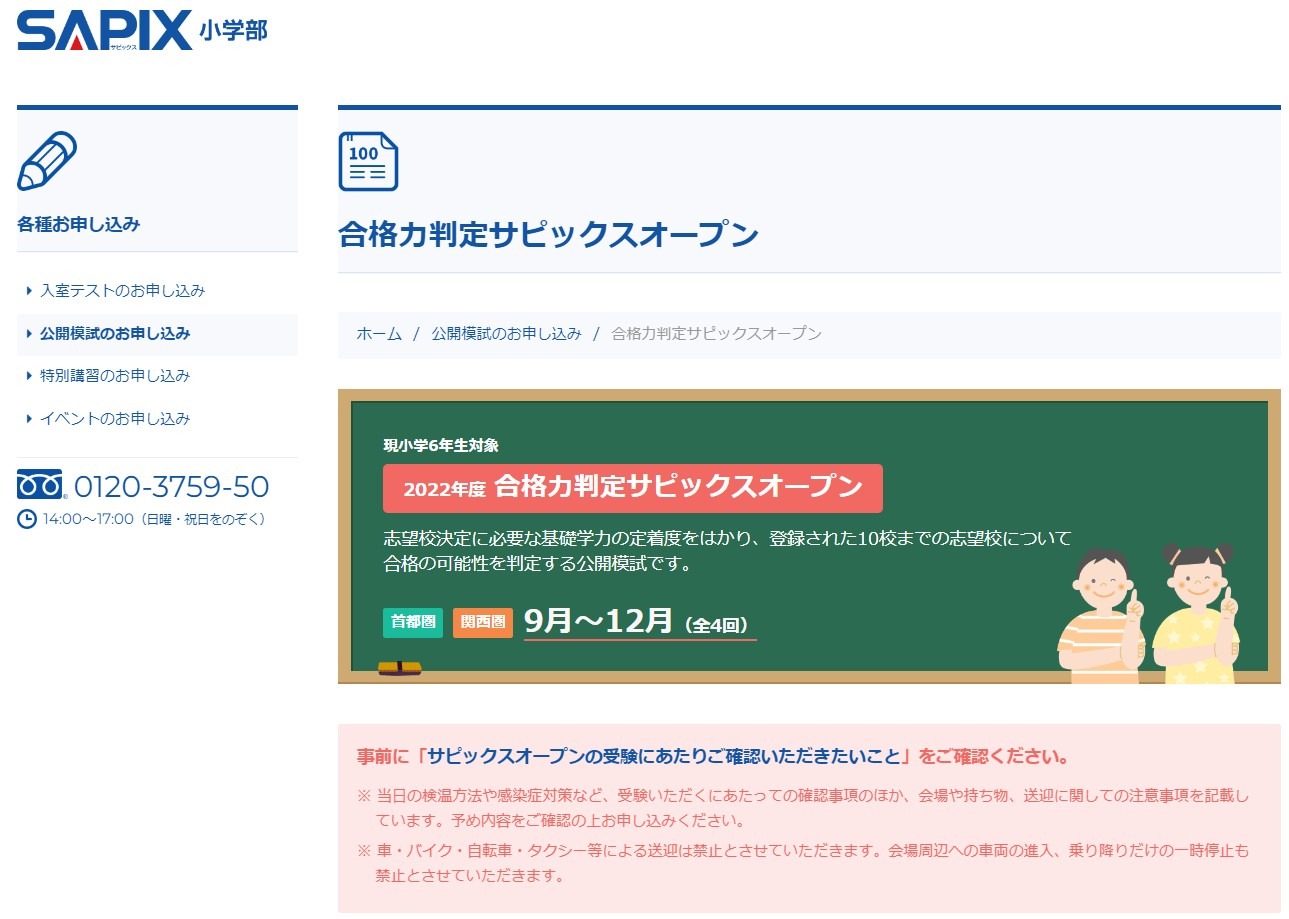Click the freephone dial icon beside the number
1289x919 pixels.
click(x=38, y=485)
